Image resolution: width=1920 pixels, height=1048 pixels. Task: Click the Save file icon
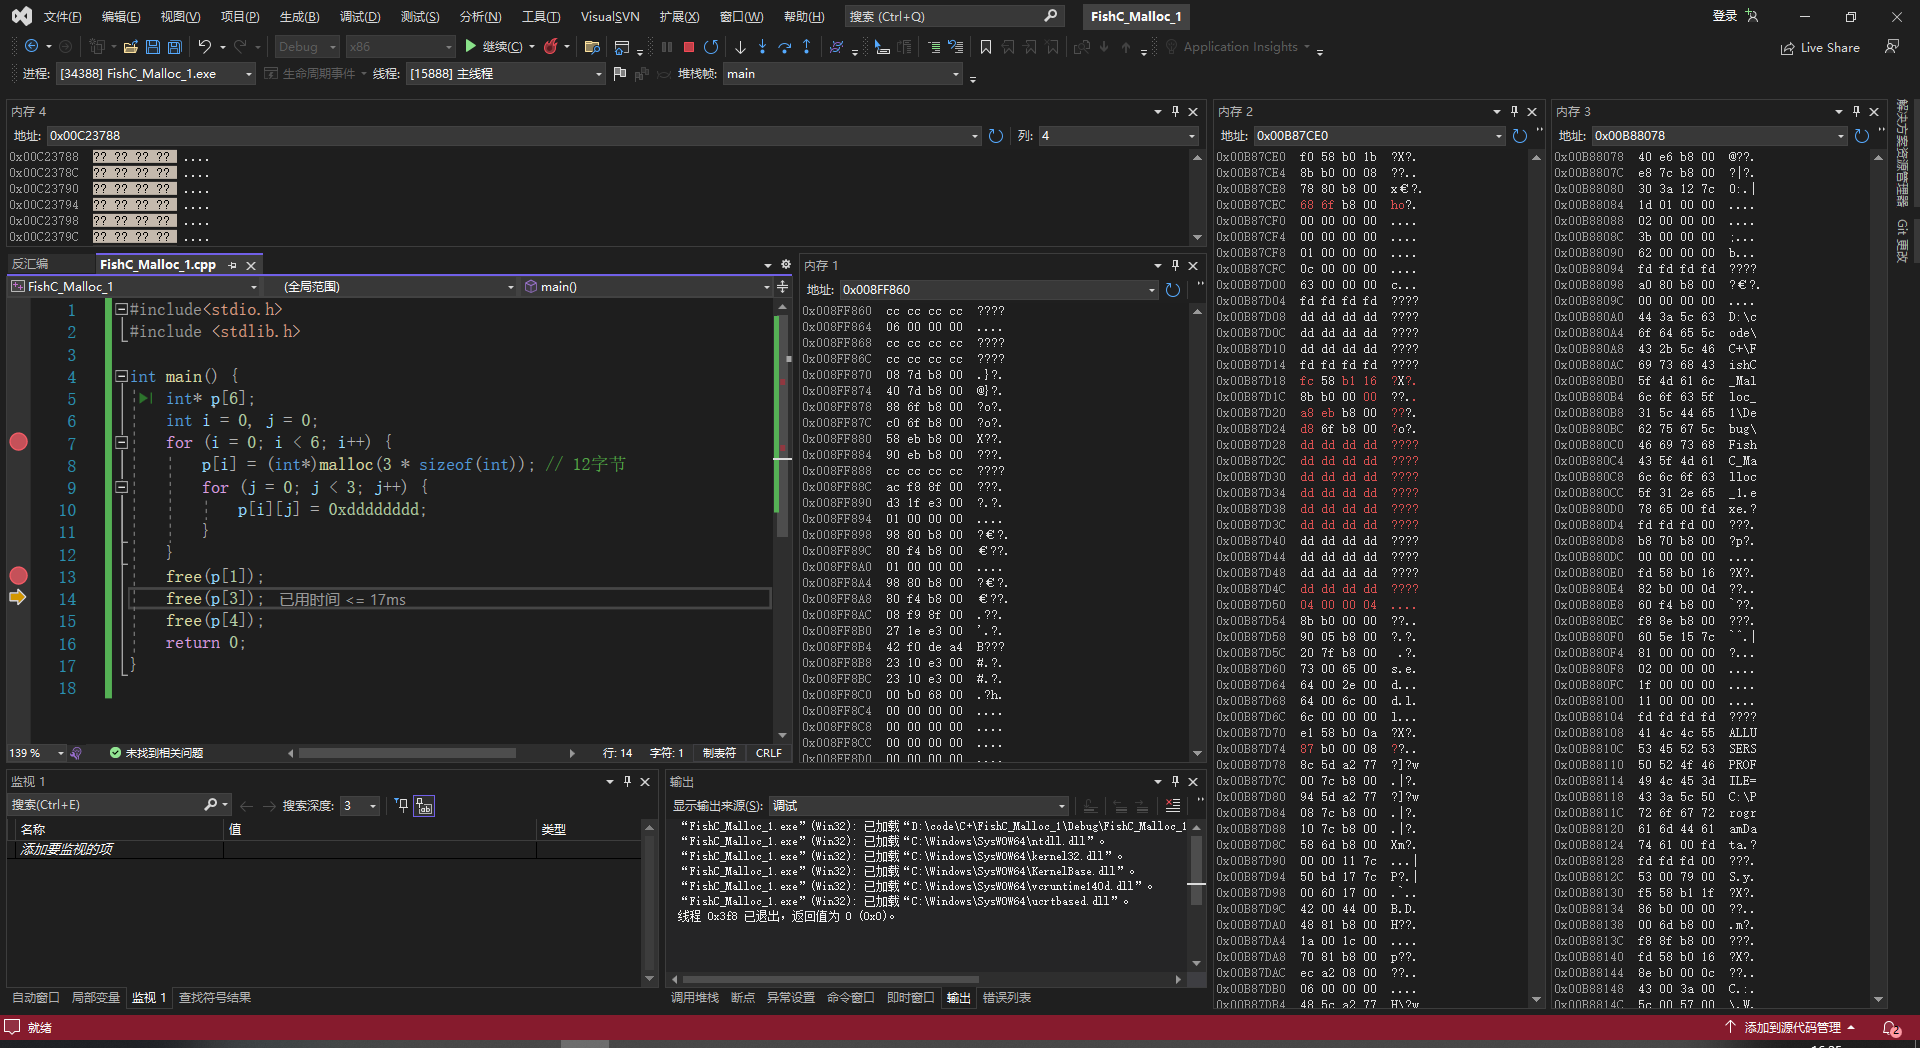(x=153, y=47)
